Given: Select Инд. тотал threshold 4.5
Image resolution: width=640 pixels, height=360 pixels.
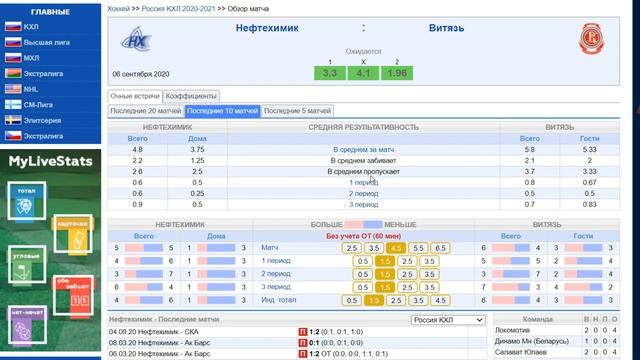Looking at the screenshot, I should click(440, 300).
